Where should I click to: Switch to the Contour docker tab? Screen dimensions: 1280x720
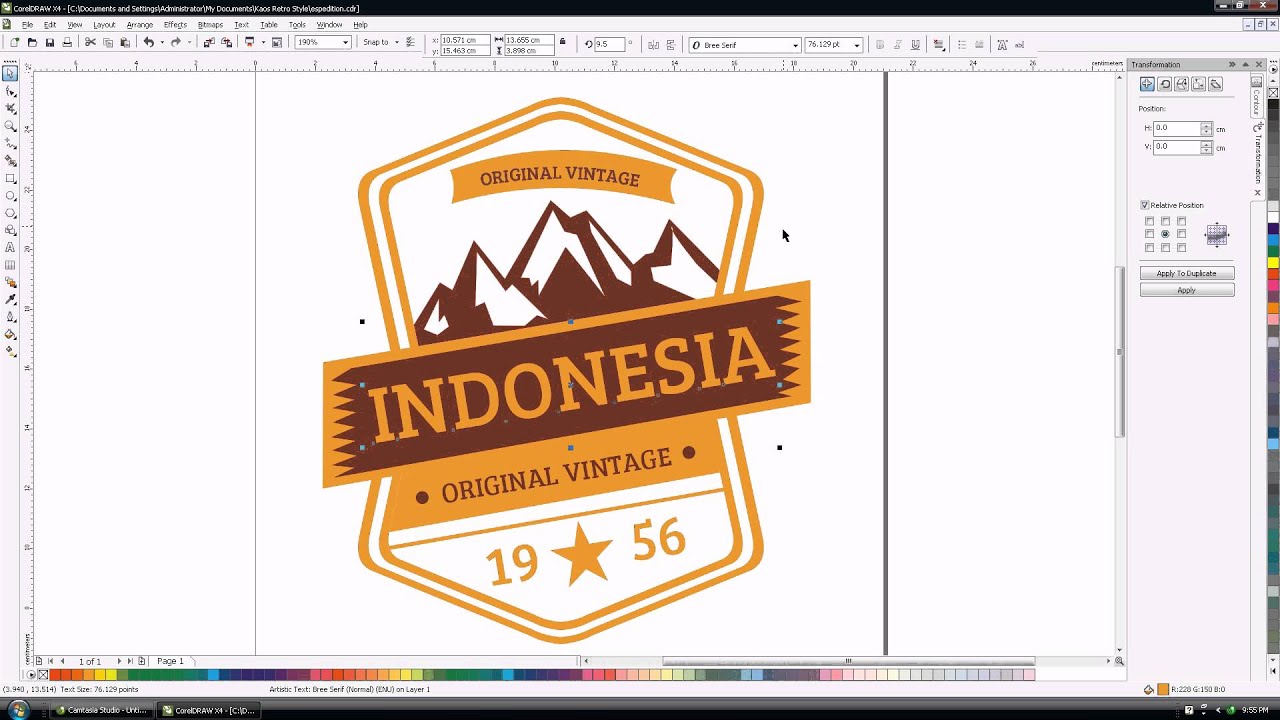1257,96
